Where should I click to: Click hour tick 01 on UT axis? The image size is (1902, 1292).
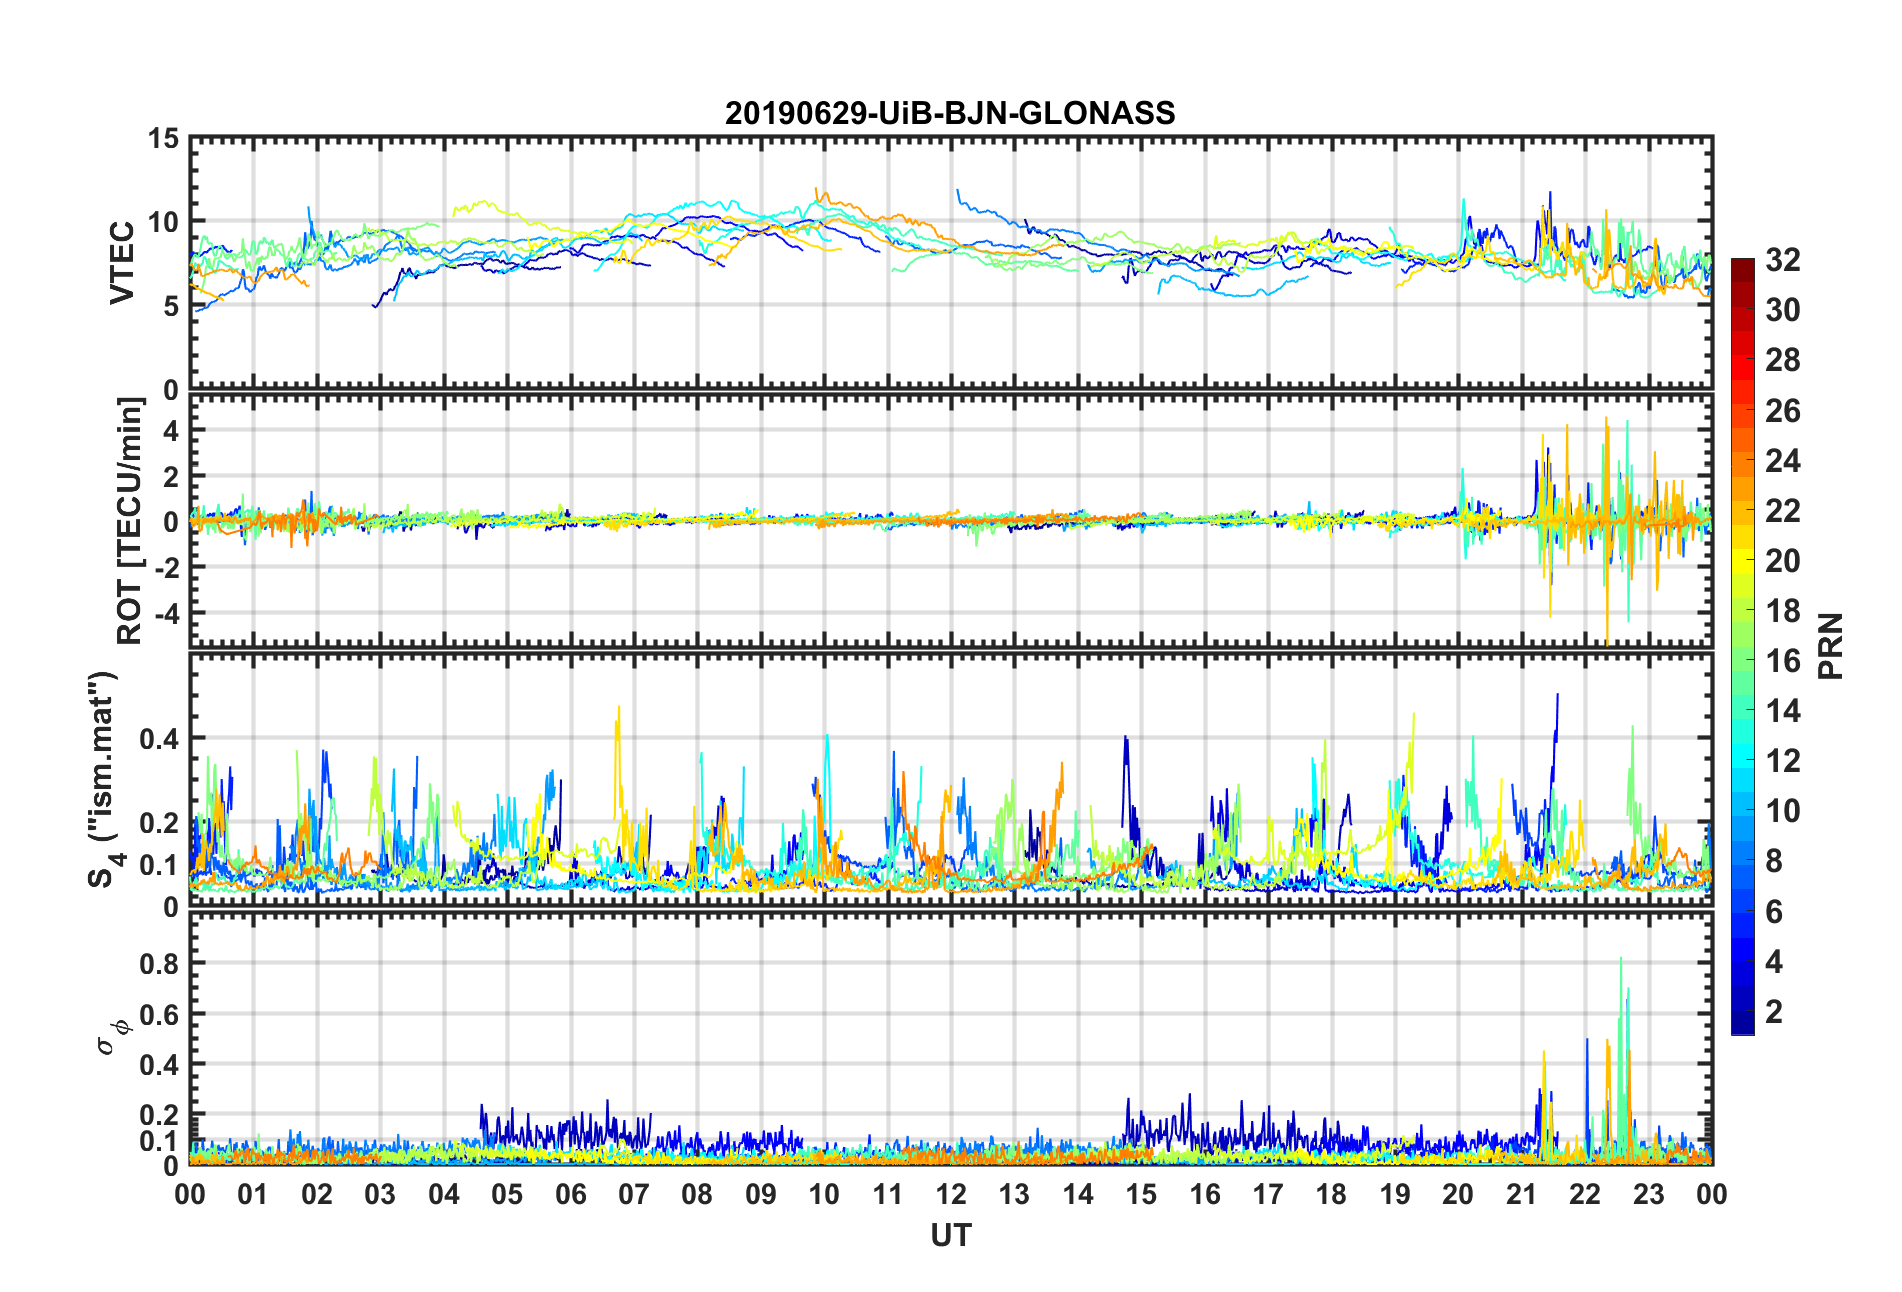point(253,1194)
